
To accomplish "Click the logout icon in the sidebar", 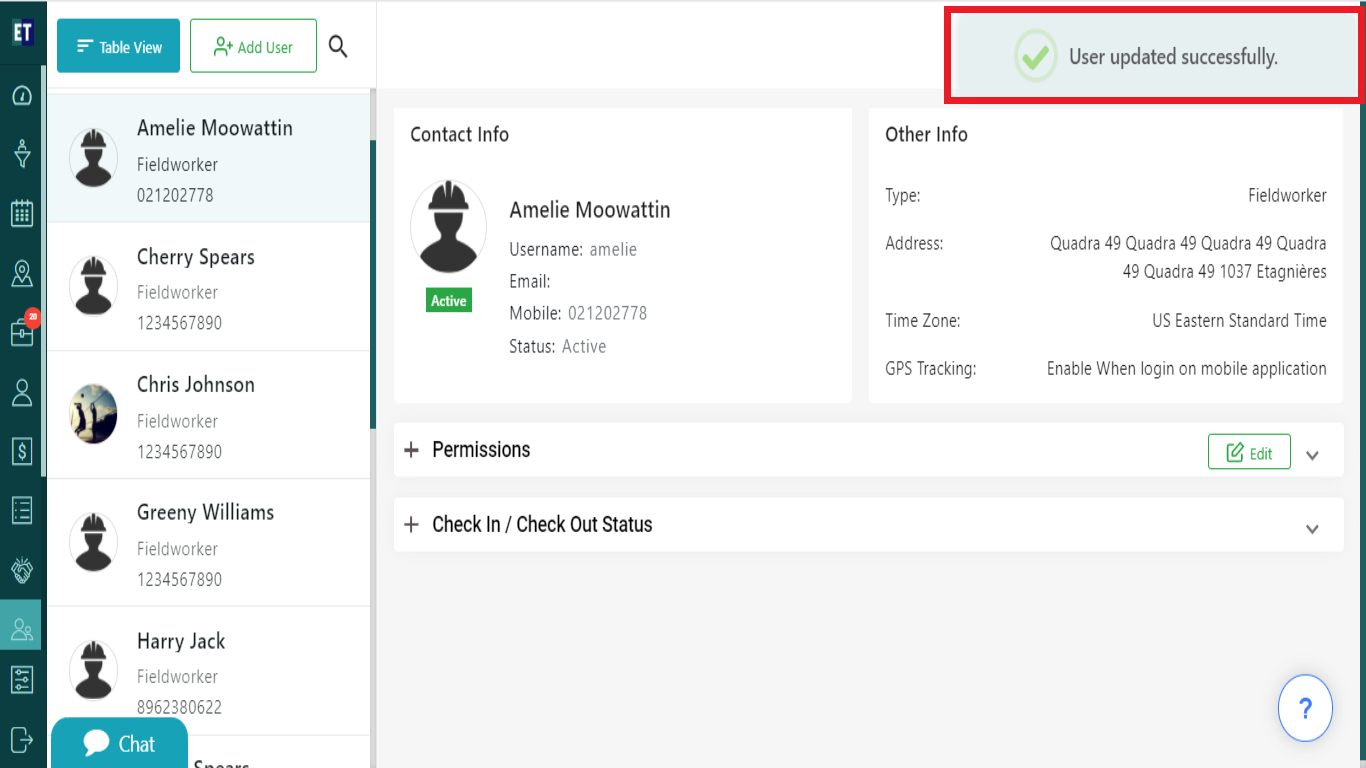I will click(x=22, y=740).
